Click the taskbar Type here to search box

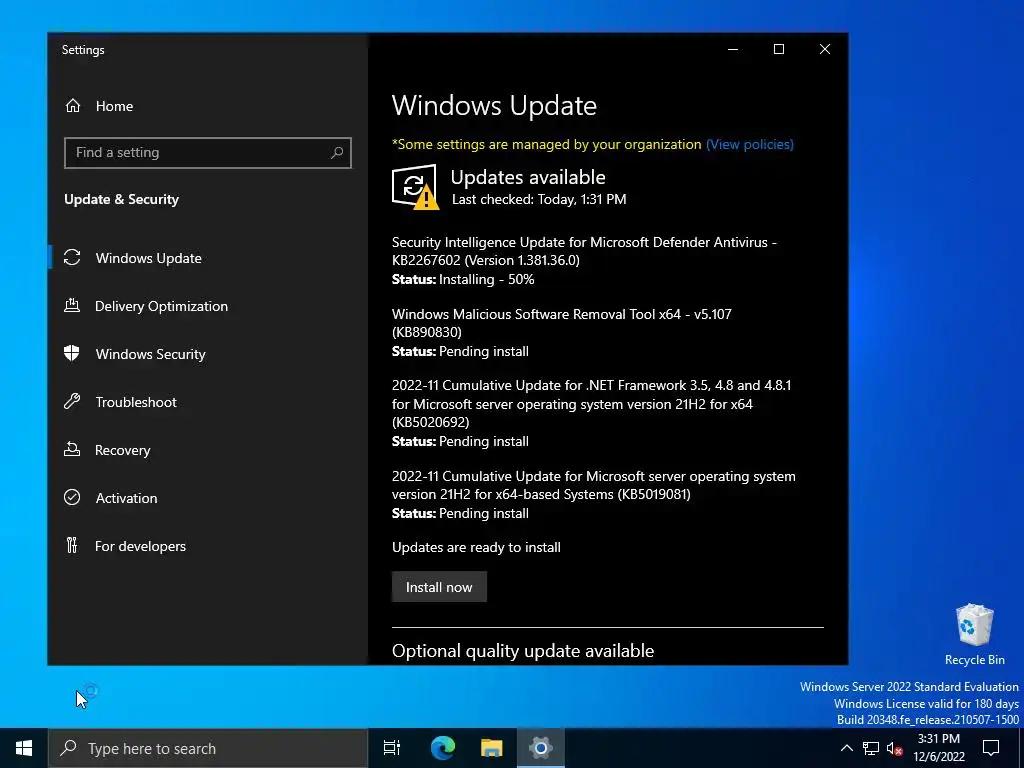208,748
